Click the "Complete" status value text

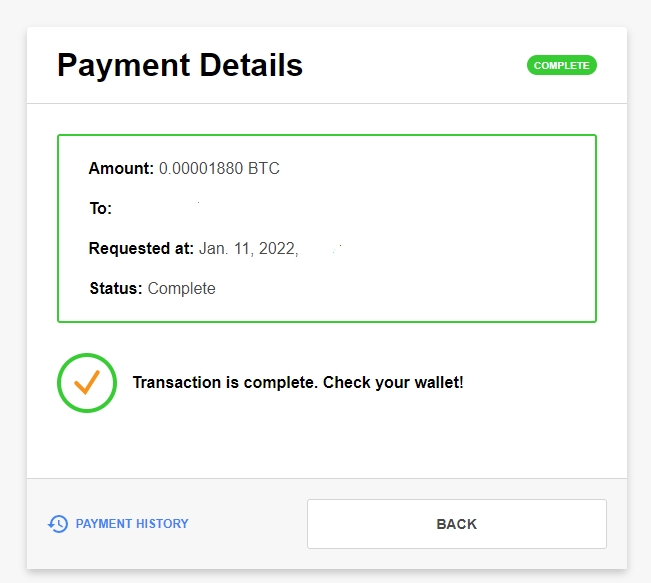[x=181, y=289]
